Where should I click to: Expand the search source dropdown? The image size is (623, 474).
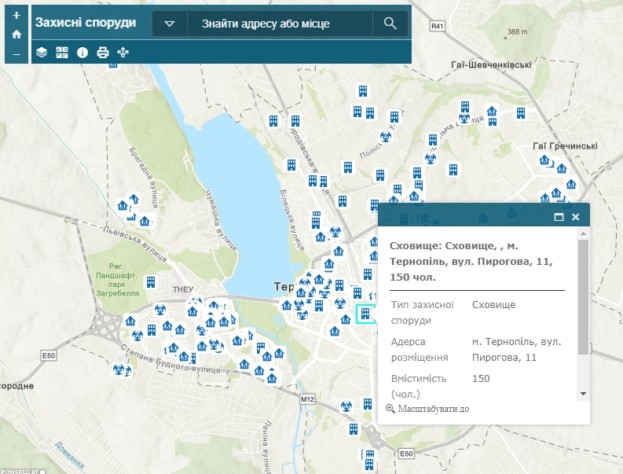click(169, 23)
